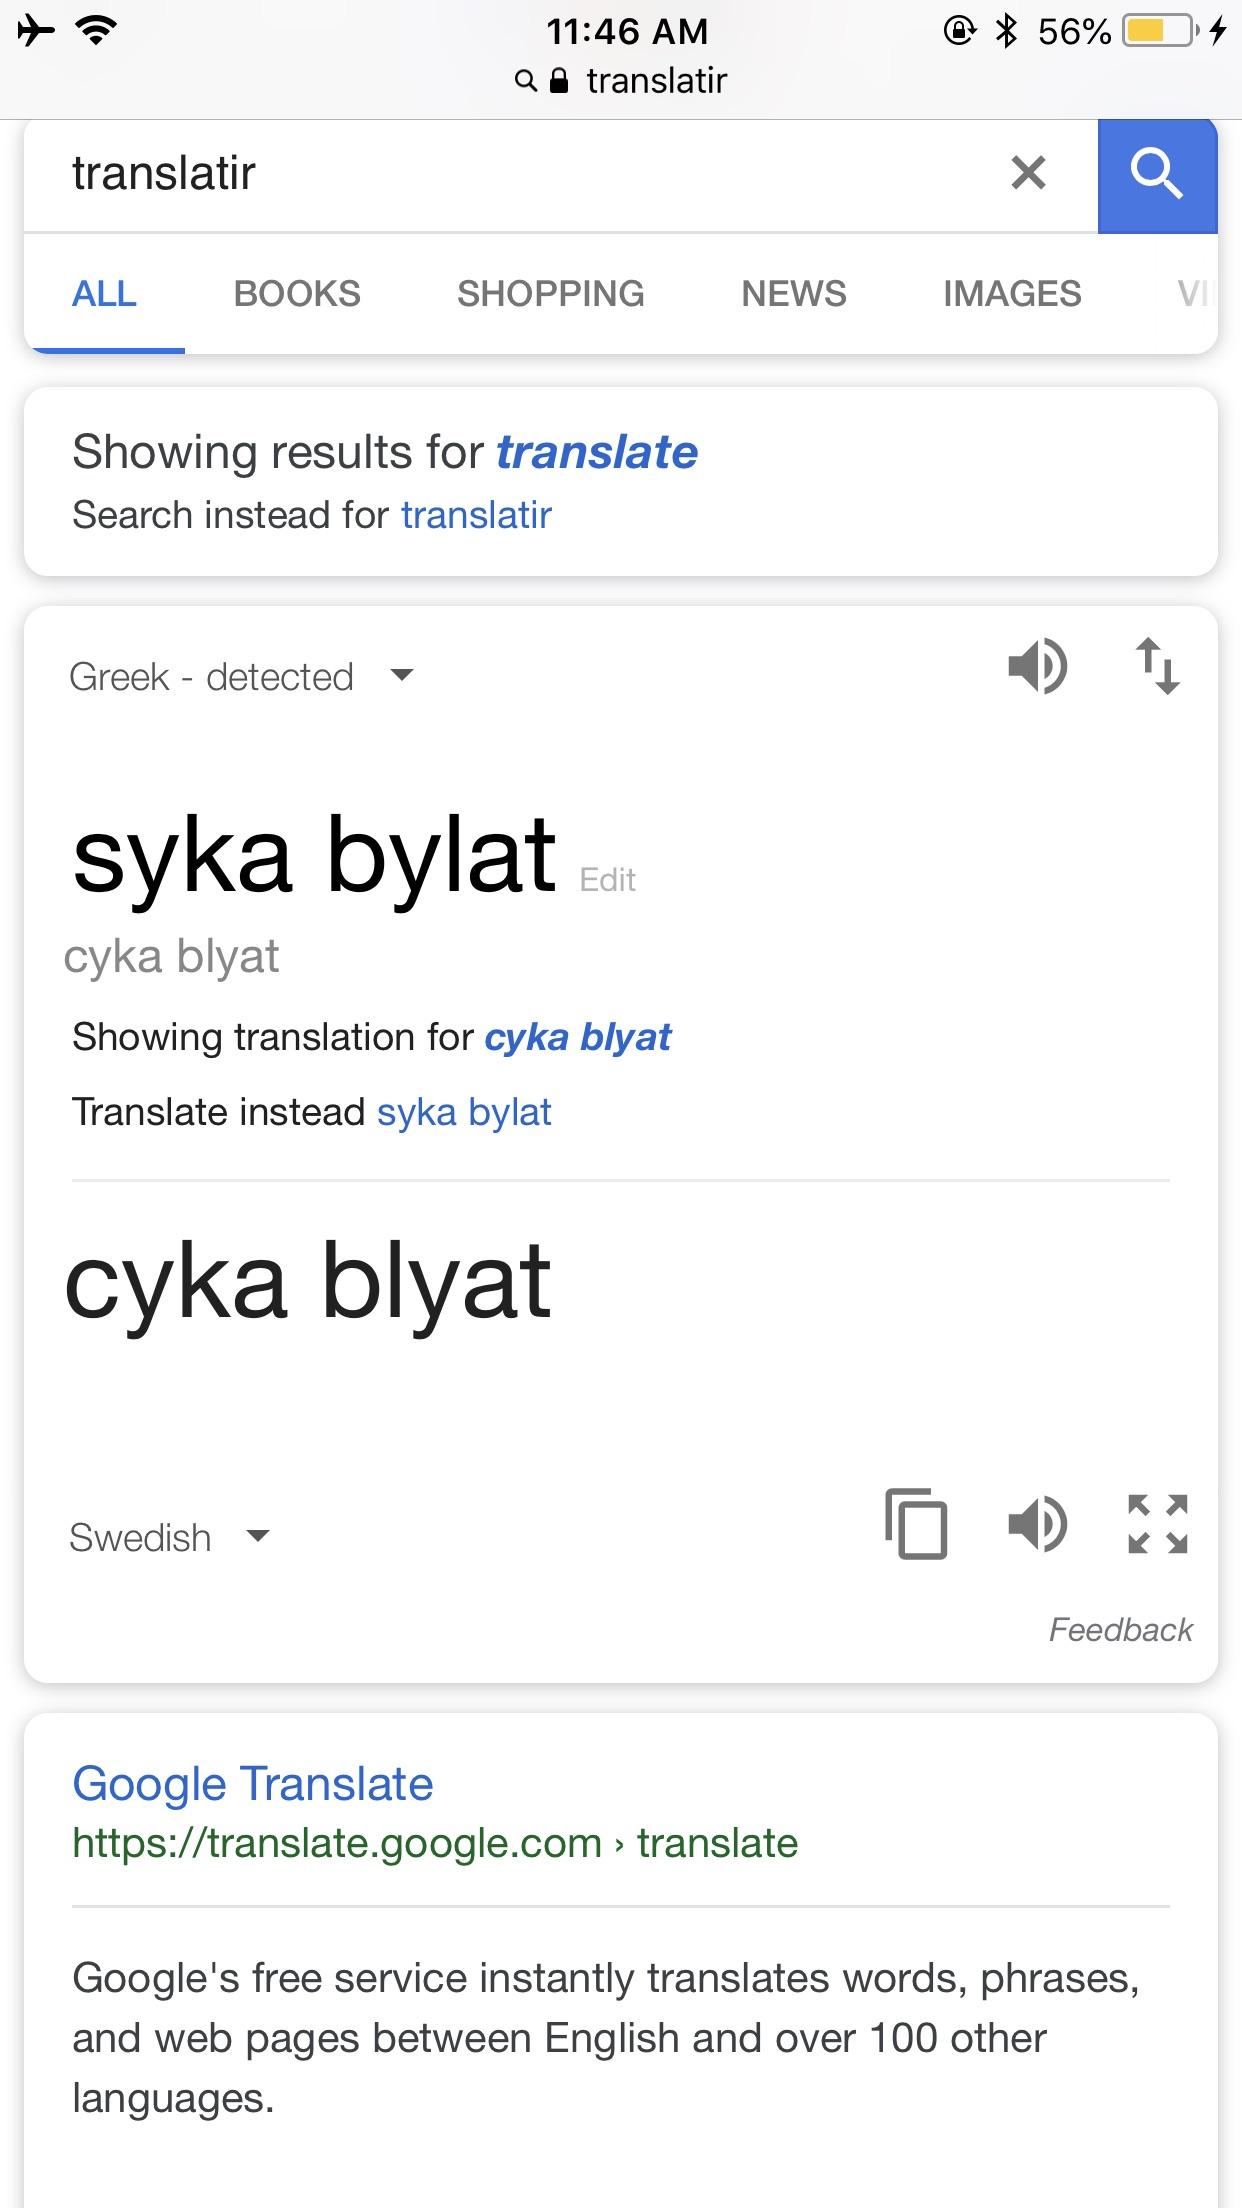The width and height of the screenshot is (1242, 2208).
Task: Play audio of the source text
Action: click(1037, 666)
